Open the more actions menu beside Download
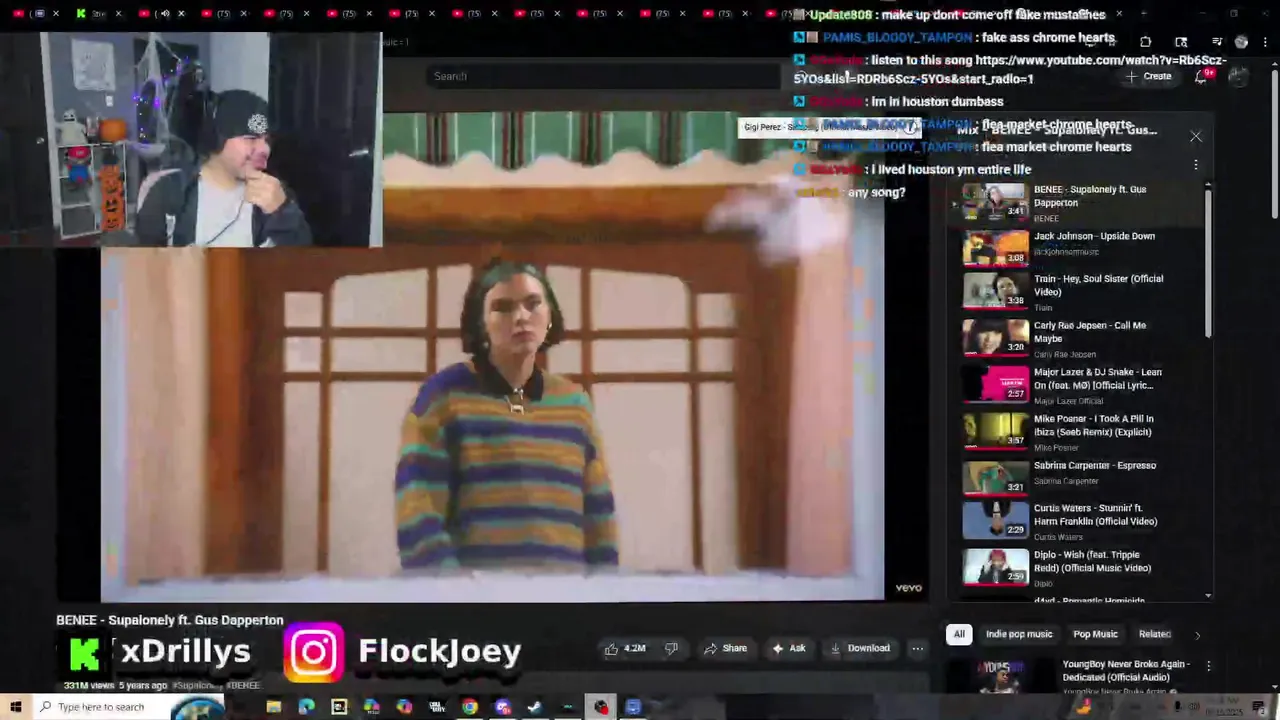Image resolution: width=1280 pixels, height=720 pixels. pos(917,648)
